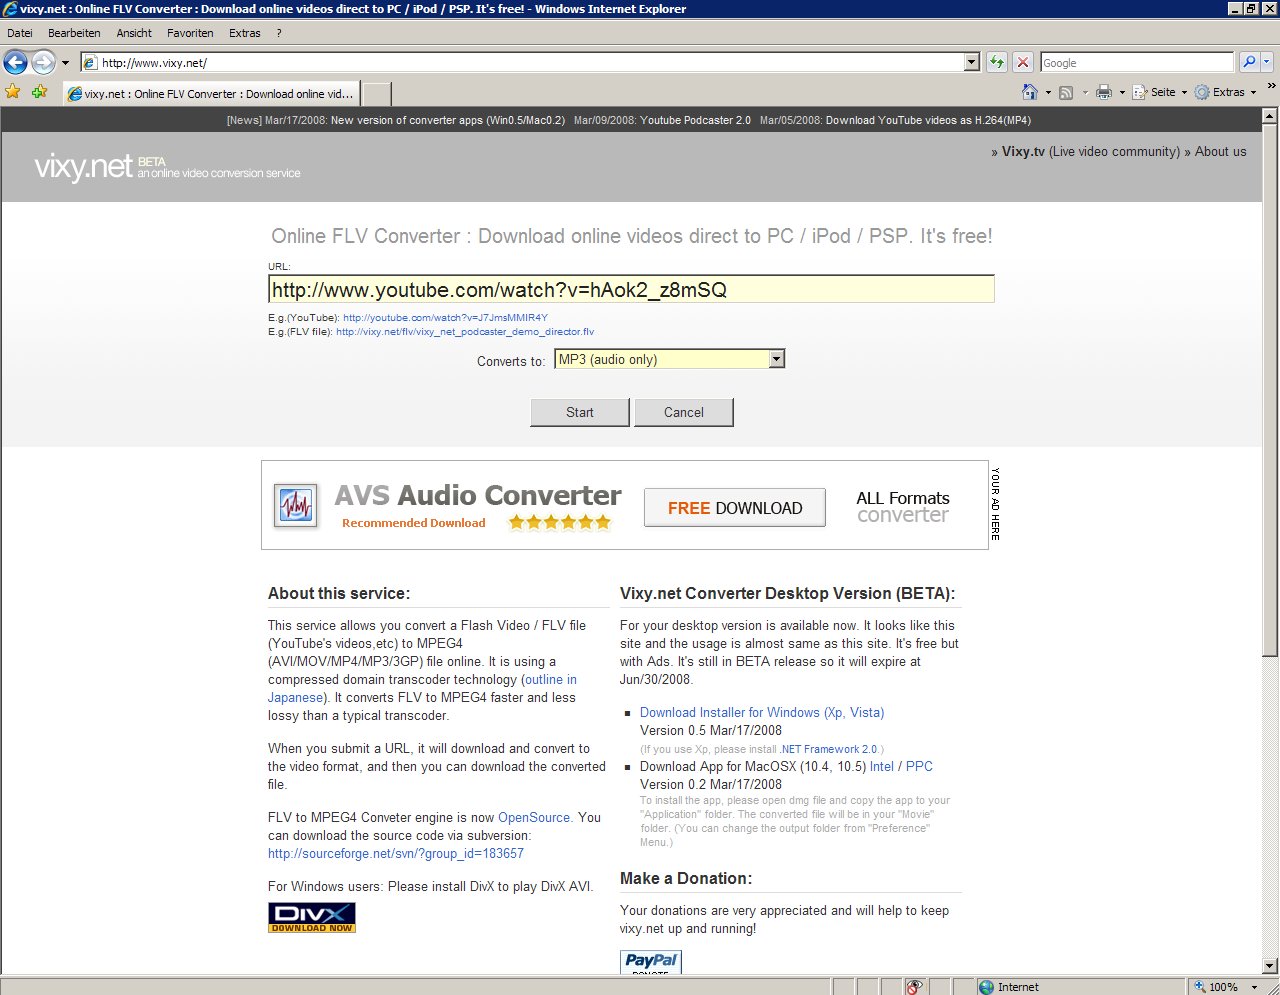Click into the Google search box

tap(1137, 63)
